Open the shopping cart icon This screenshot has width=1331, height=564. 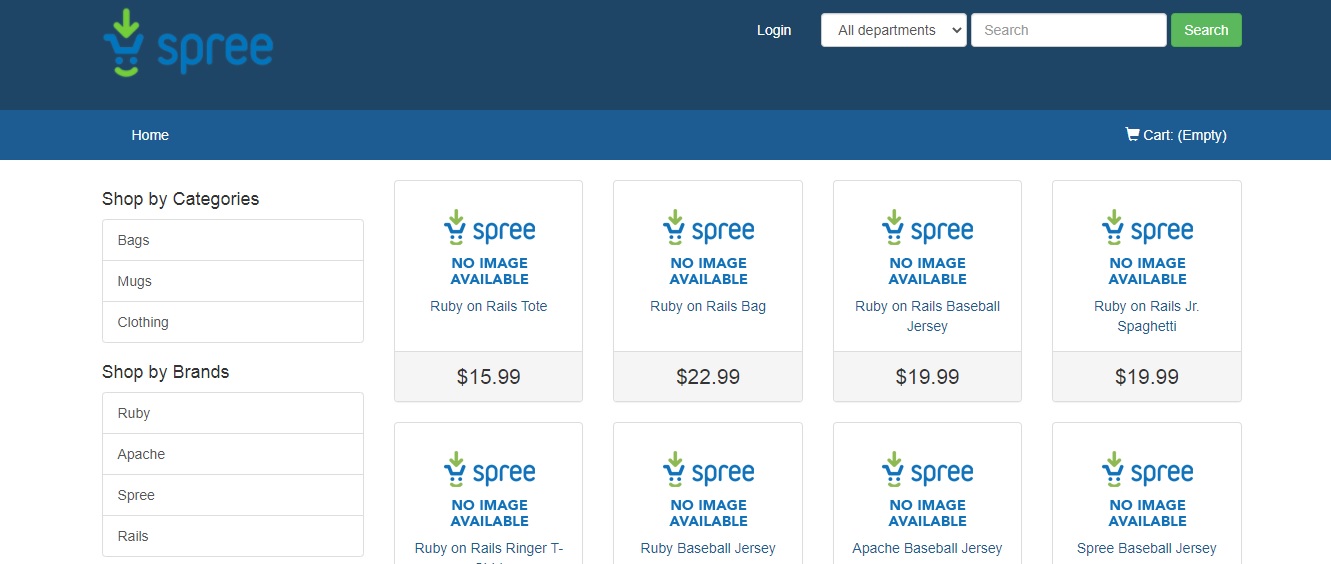click(1132, 134)
